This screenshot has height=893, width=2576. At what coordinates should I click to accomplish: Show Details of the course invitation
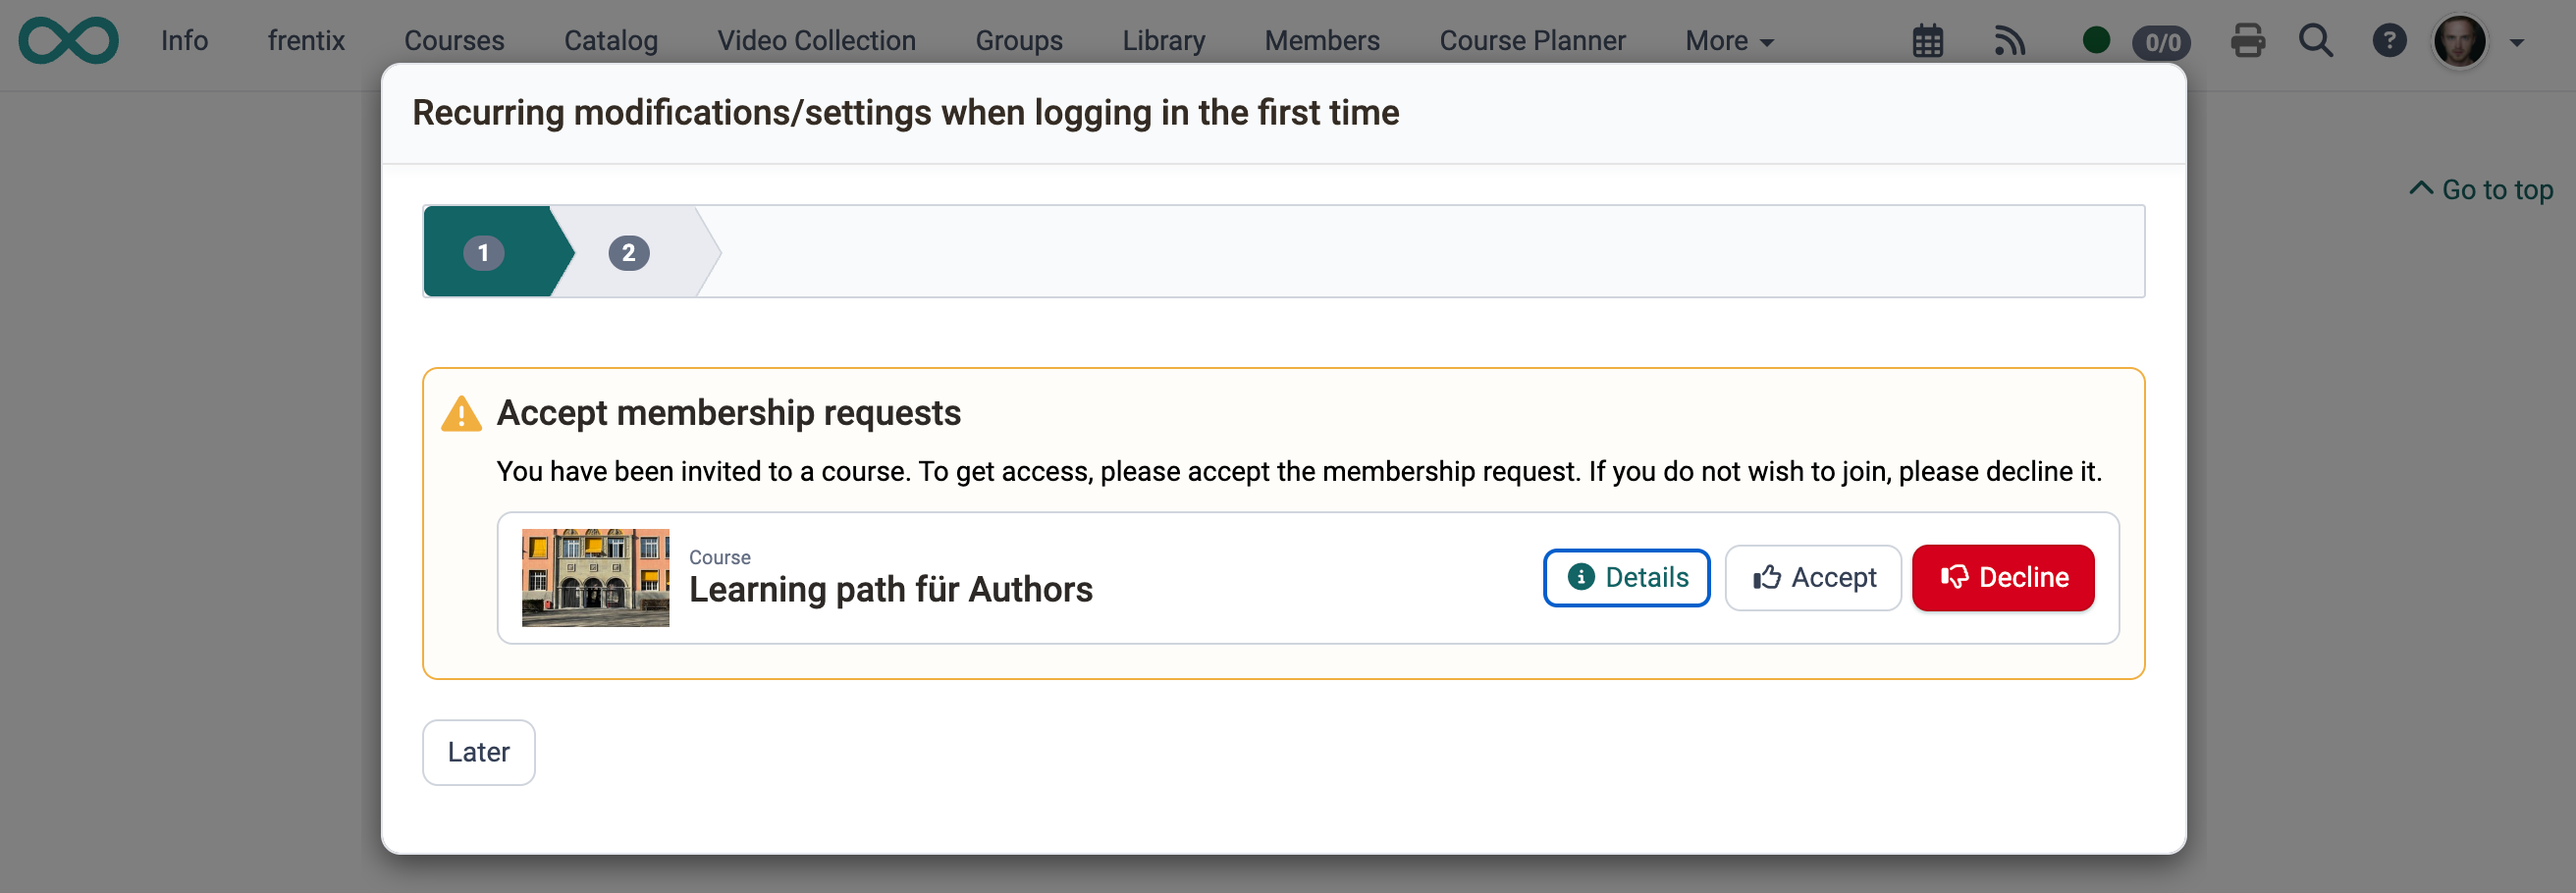point(1626,578)
